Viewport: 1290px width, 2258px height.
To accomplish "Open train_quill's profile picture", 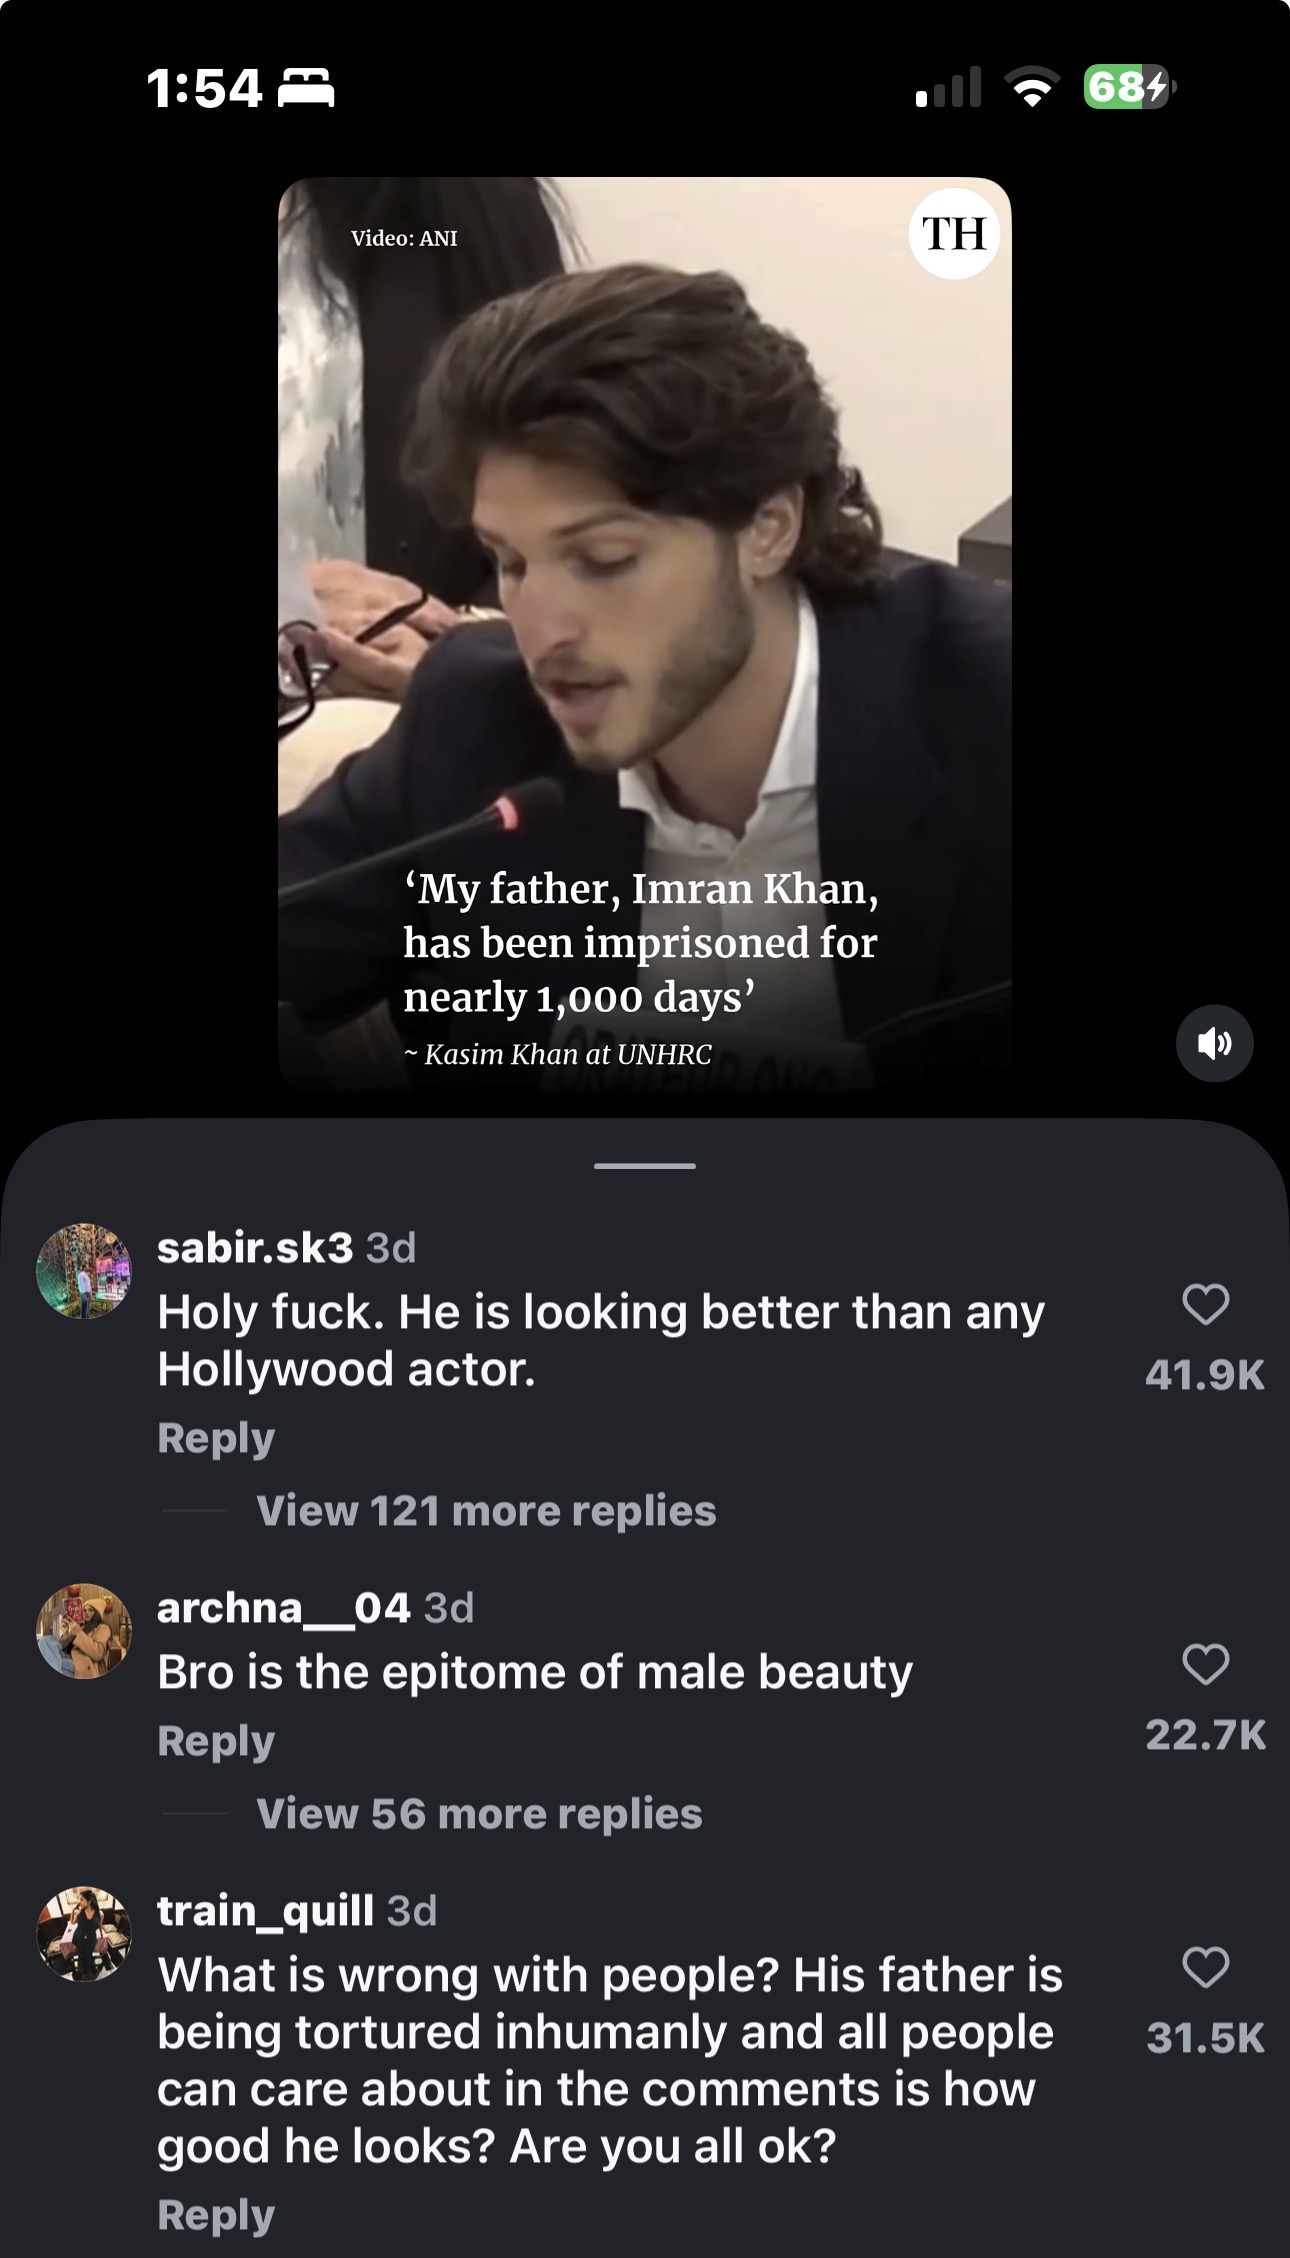I will click(84, 1934).
